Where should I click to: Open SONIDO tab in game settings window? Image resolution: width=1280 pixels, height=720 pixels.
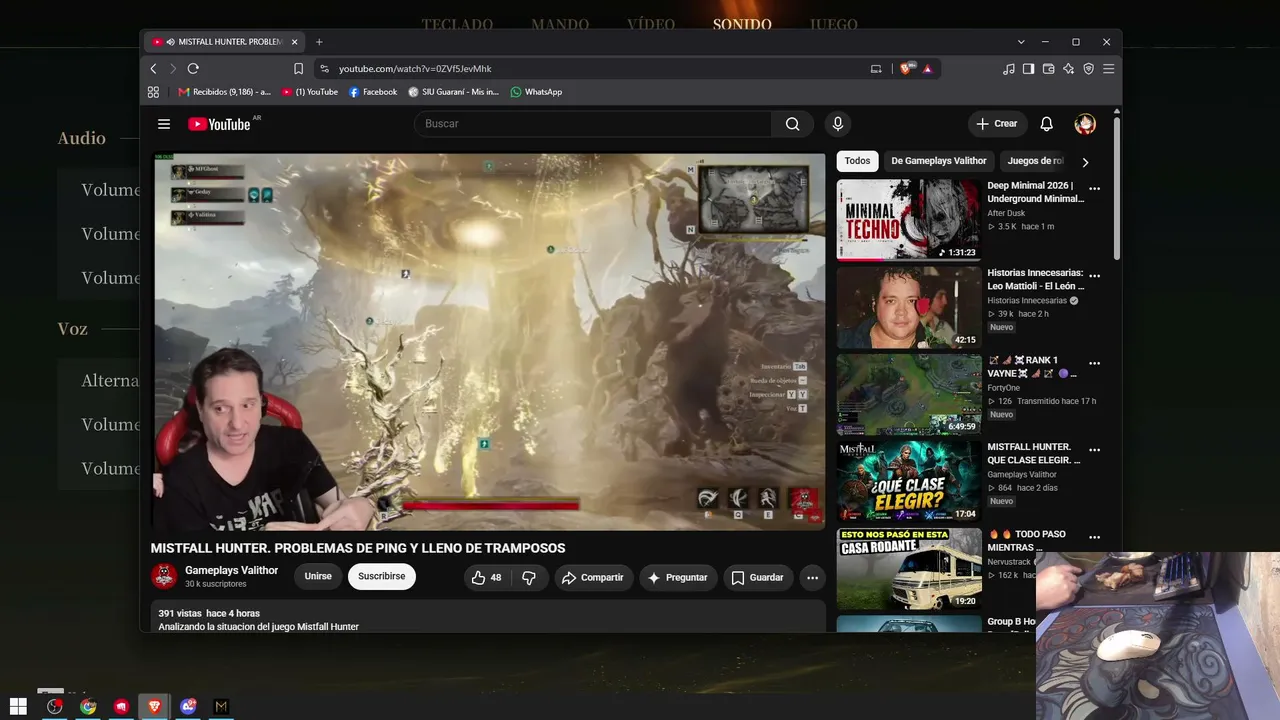click(742, 24)
